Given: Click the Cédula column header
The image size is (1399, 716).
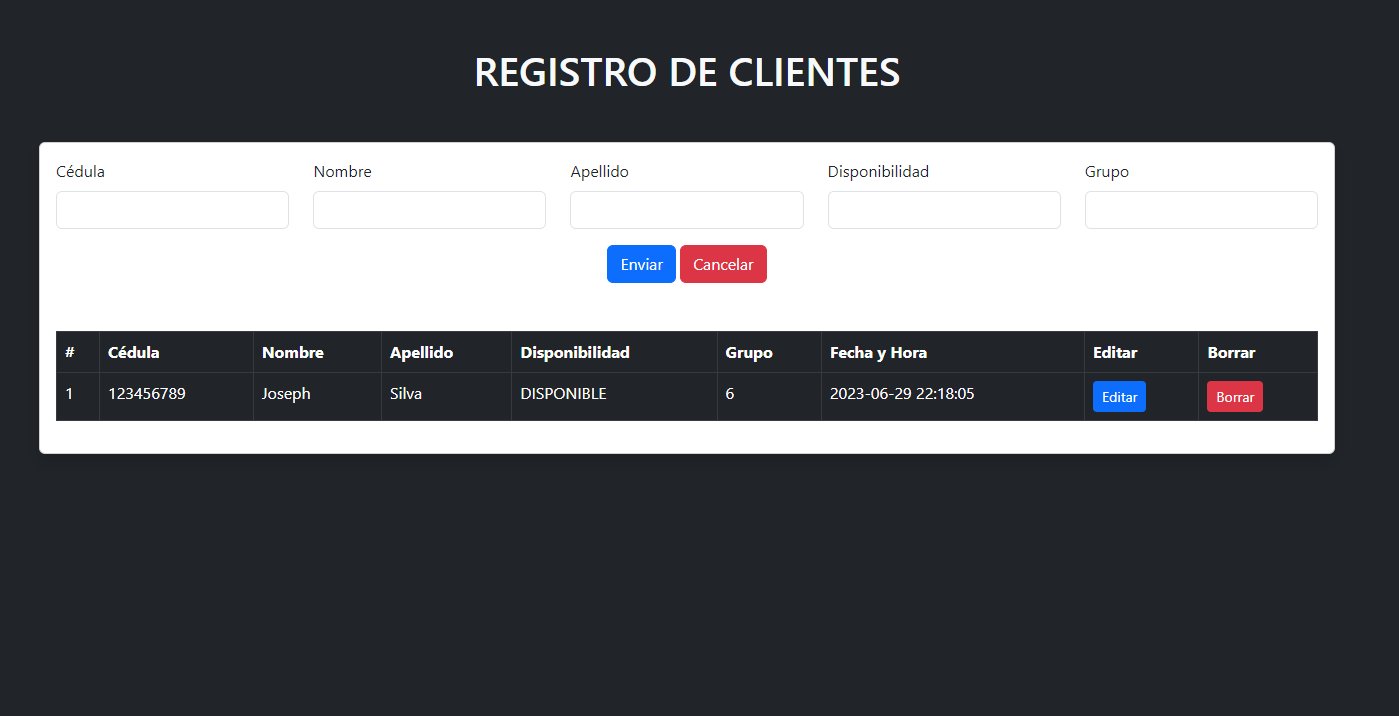Looking at the screenshot, I should click(x=177, y=352).
